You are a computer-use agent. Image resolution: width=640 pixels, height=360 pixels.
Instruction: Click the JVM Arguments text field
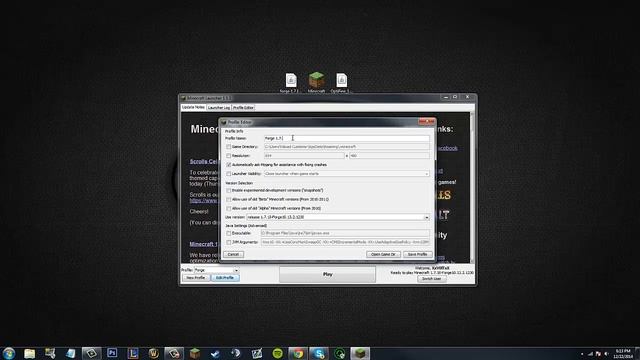click(345, 242)
